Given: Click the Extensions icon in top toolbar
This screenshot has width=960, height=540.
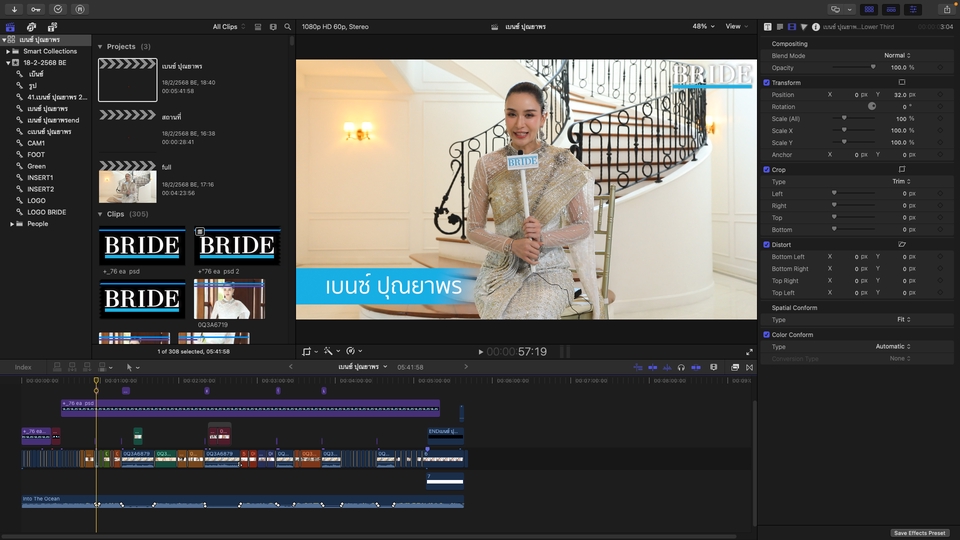Looking at the screenshot, I should [x=80, y=9].
